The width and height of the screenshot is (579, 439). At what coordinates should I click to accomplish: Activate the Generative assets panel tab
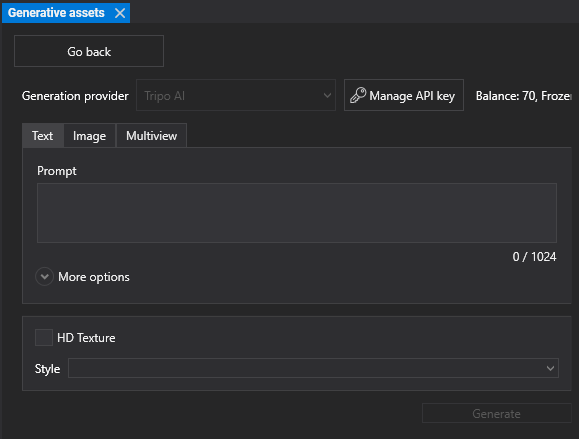56,13
